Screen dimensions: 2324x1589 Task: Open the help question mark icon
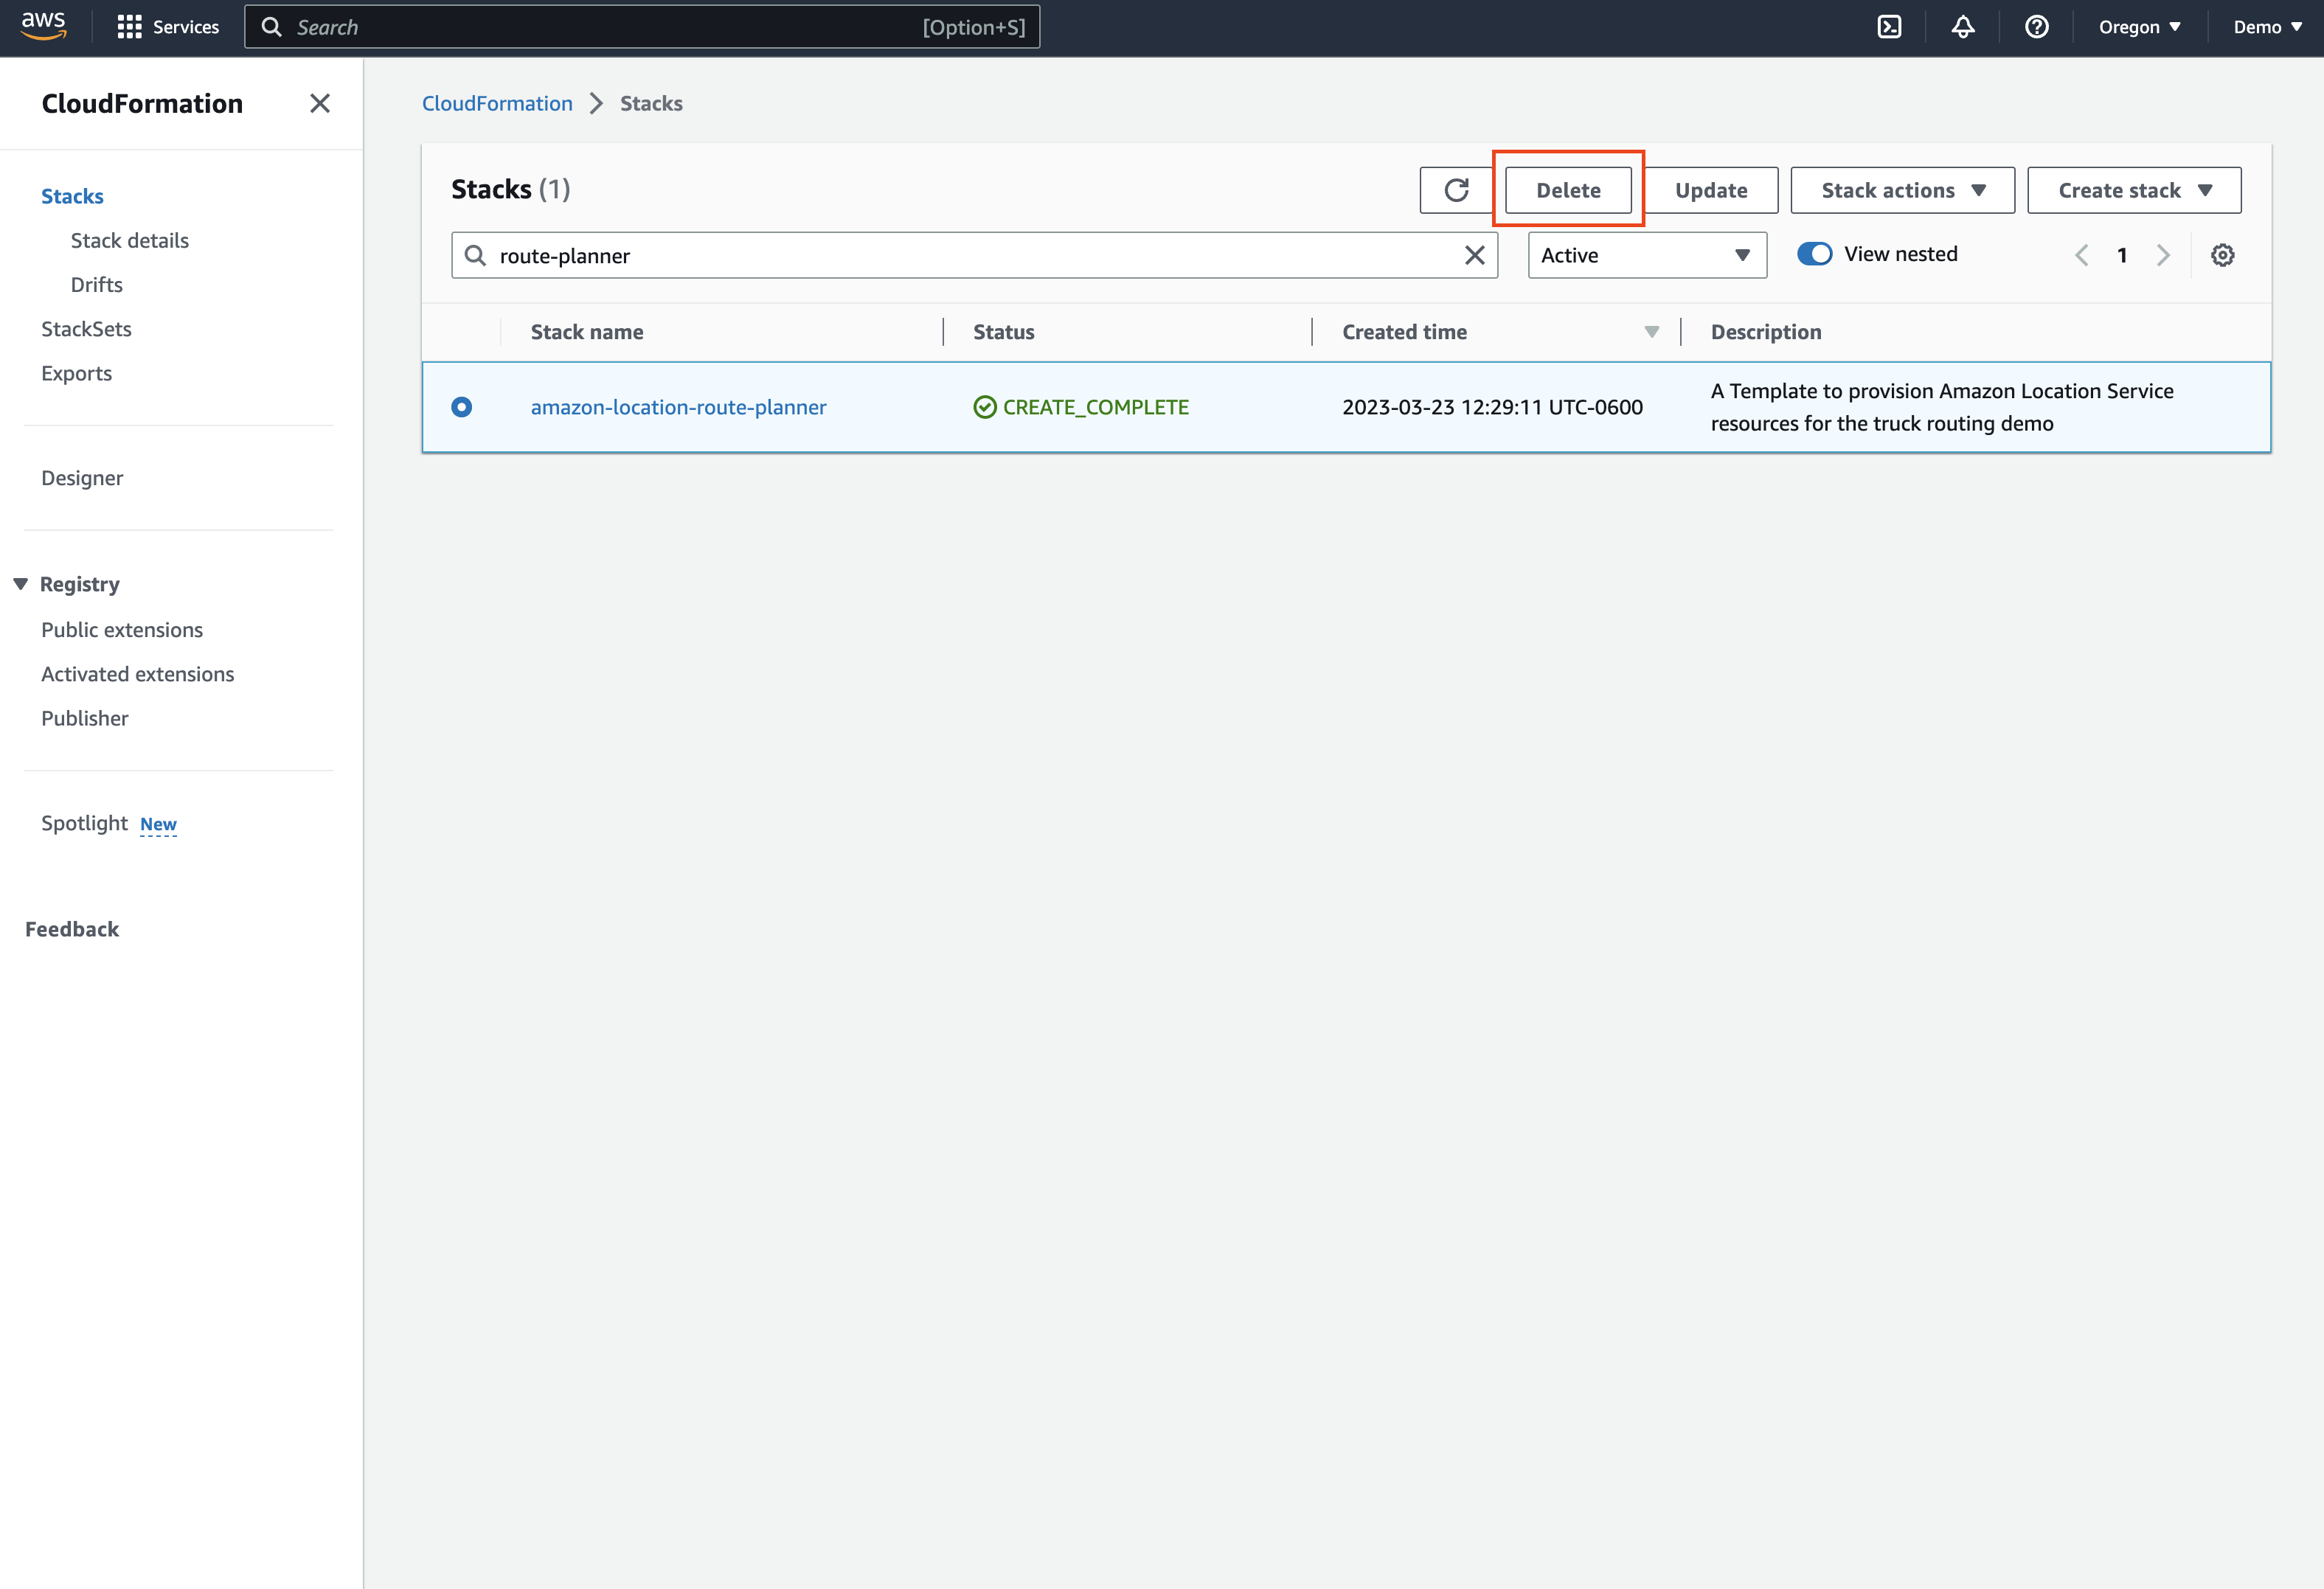2037,27
